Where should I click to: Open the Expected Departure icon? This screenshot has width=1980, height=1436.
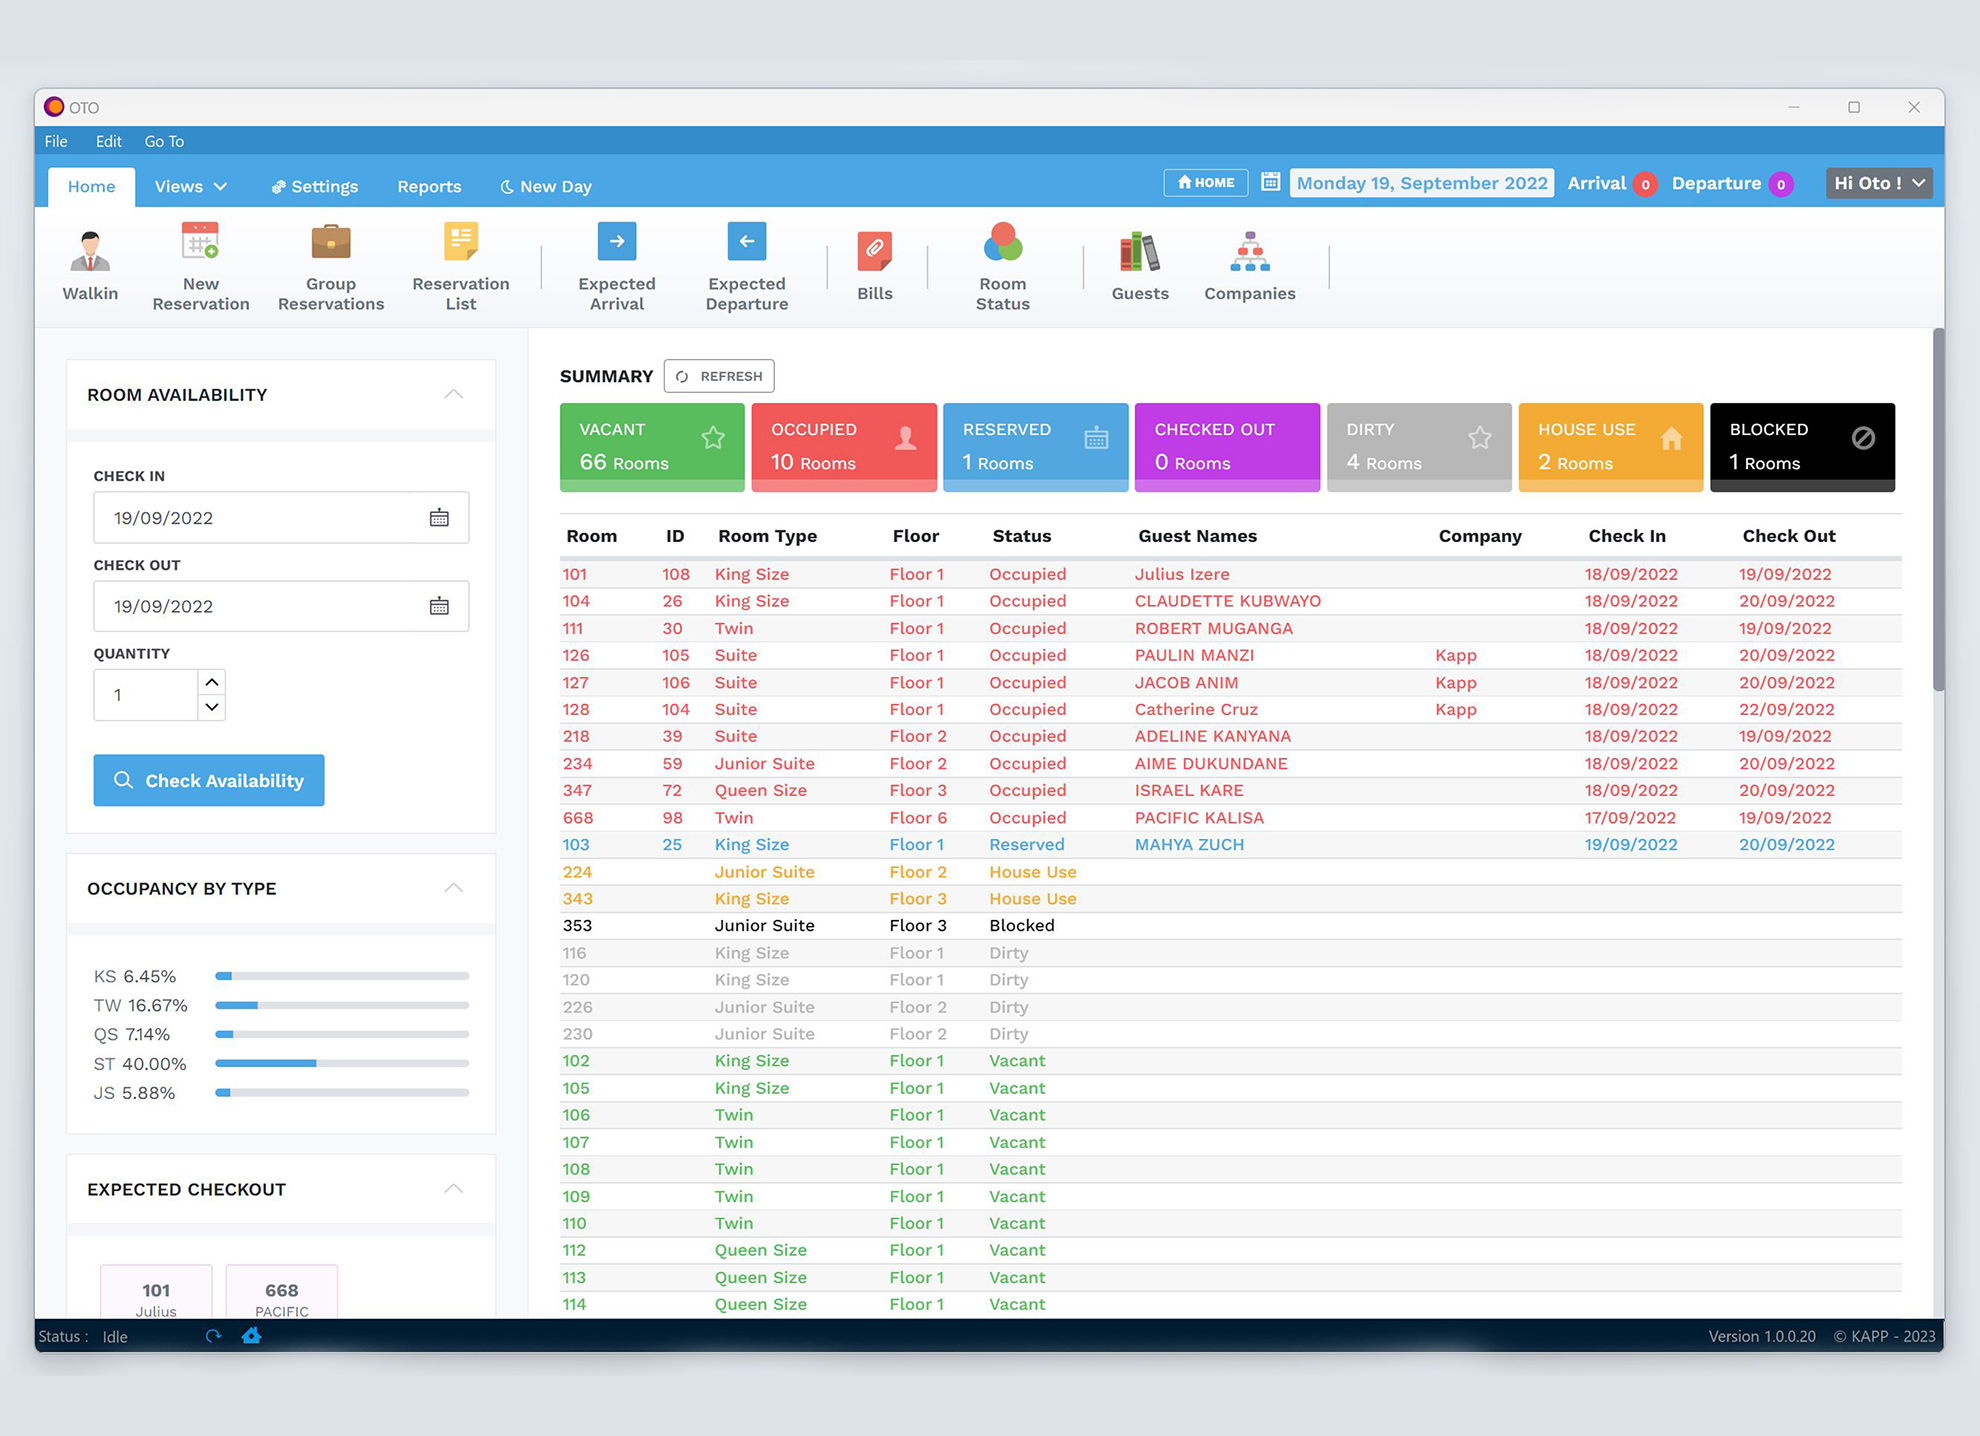coord(746,242)
